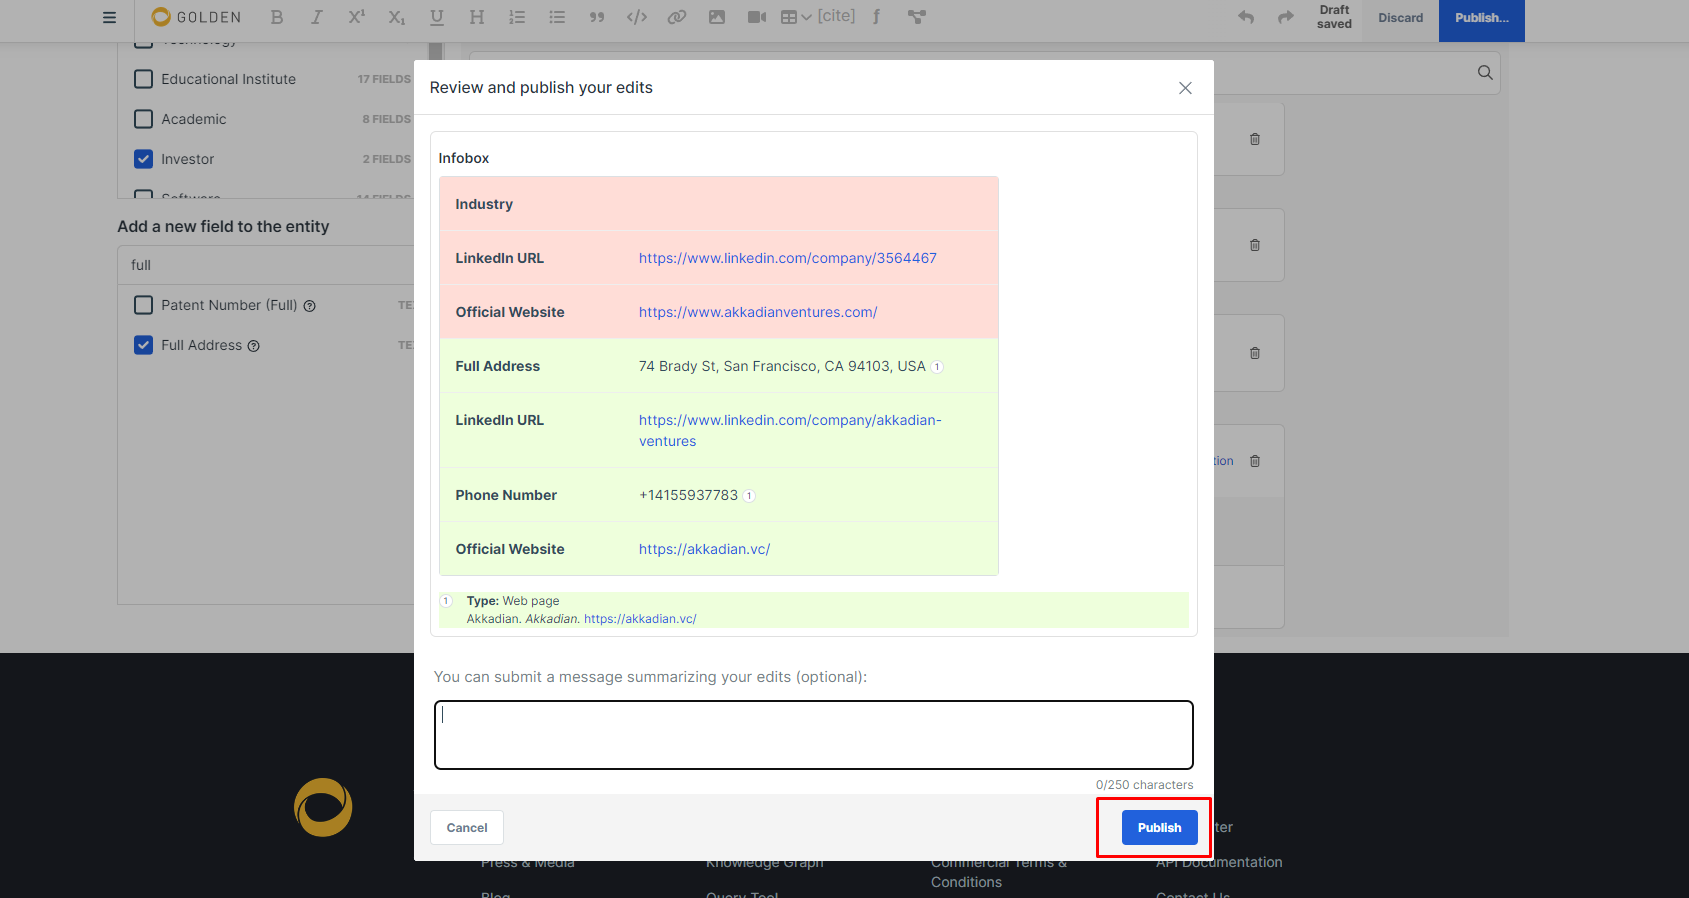Check the Educational Institute checkbox
Screen dimensions: 1689x898
coord(144,79)
